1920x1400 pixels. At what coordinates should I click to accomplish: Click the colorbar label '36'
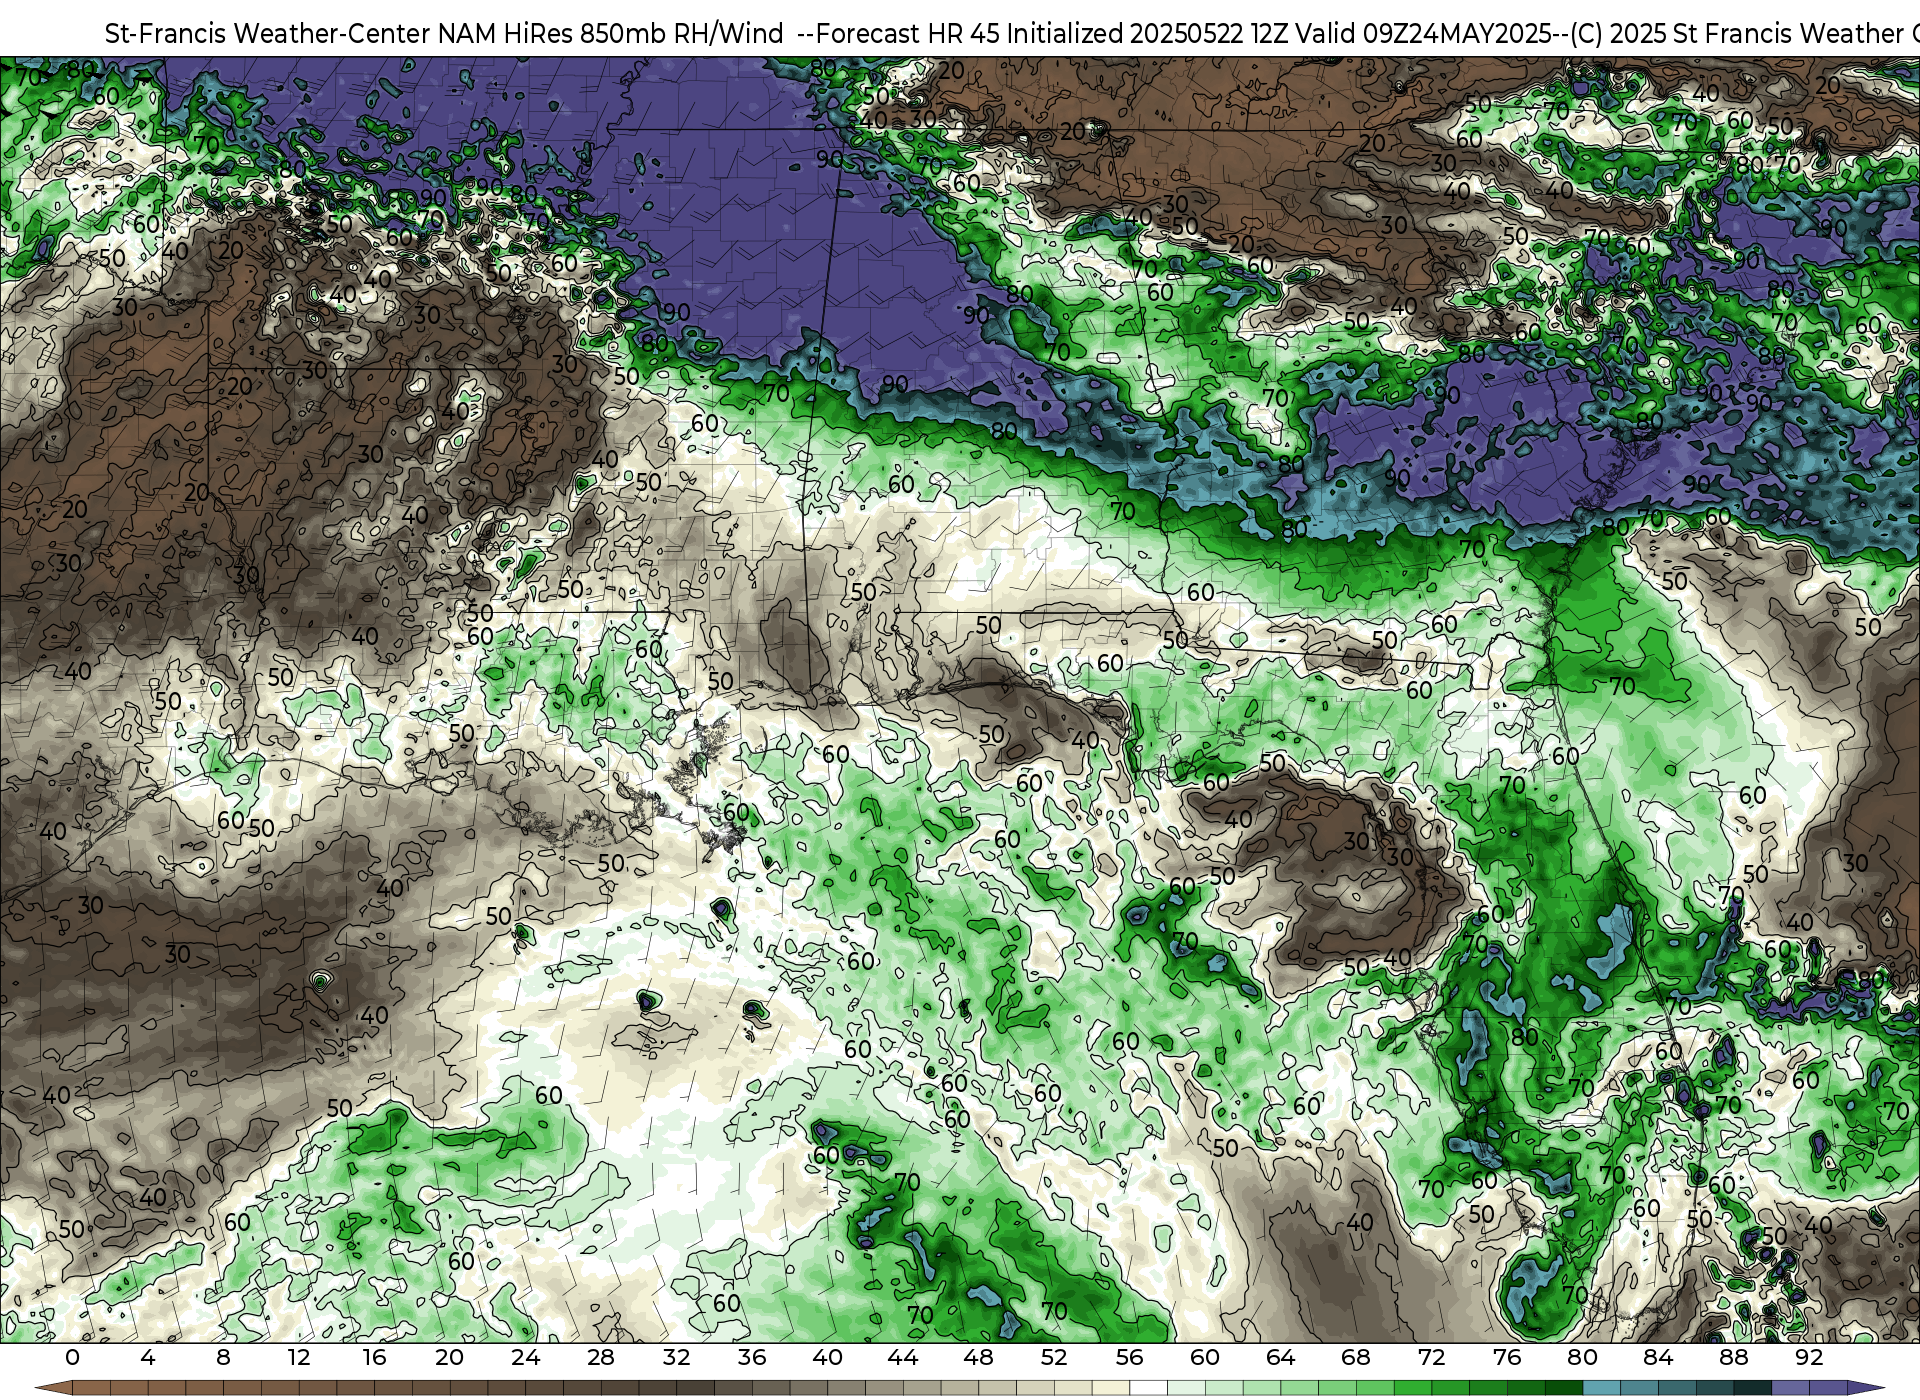(x=752, y=1357)
